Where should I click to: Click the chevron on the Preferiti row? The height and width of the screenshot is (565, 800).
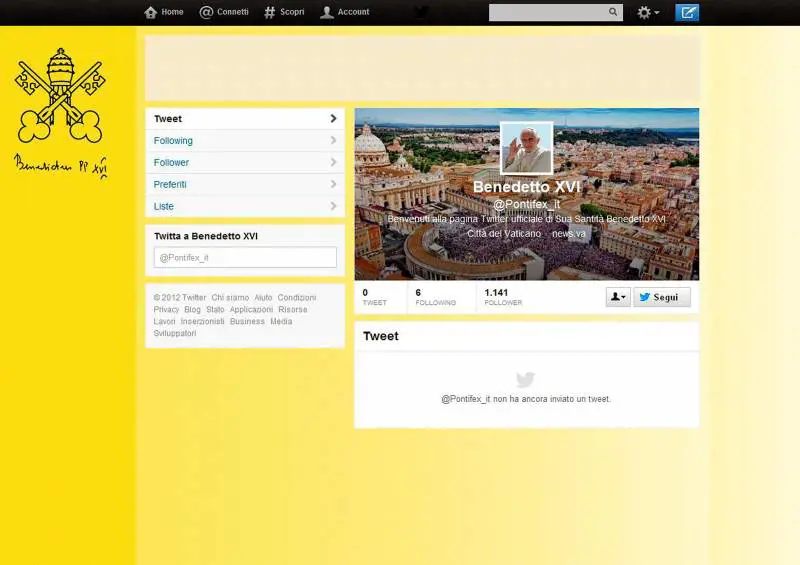[x=333, y=184]
